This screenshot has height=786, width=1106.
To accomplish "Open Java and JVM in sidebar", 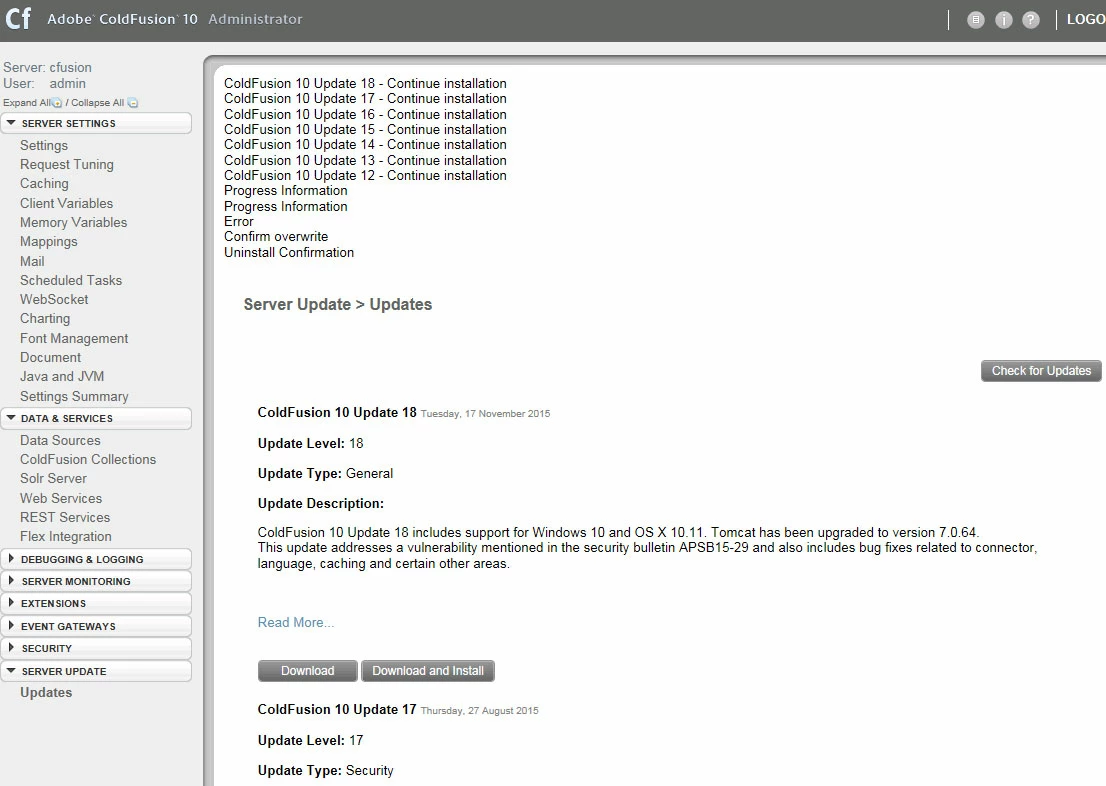I will tap(62, 376).
